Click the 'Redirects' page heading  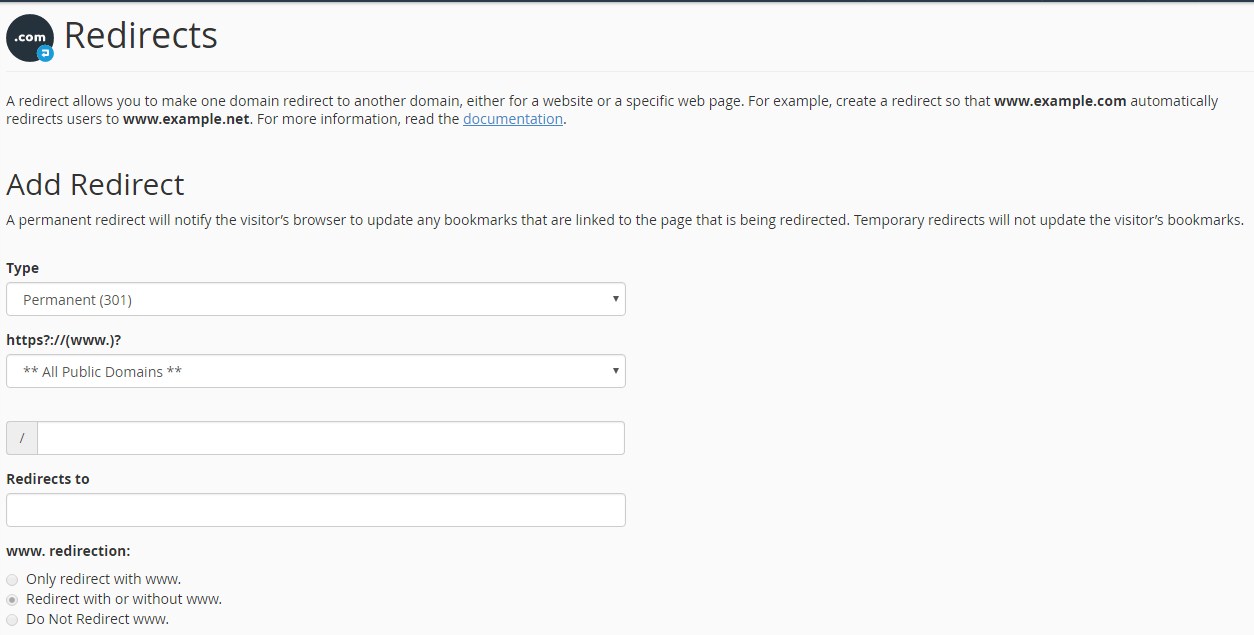(x=140, y=35)
